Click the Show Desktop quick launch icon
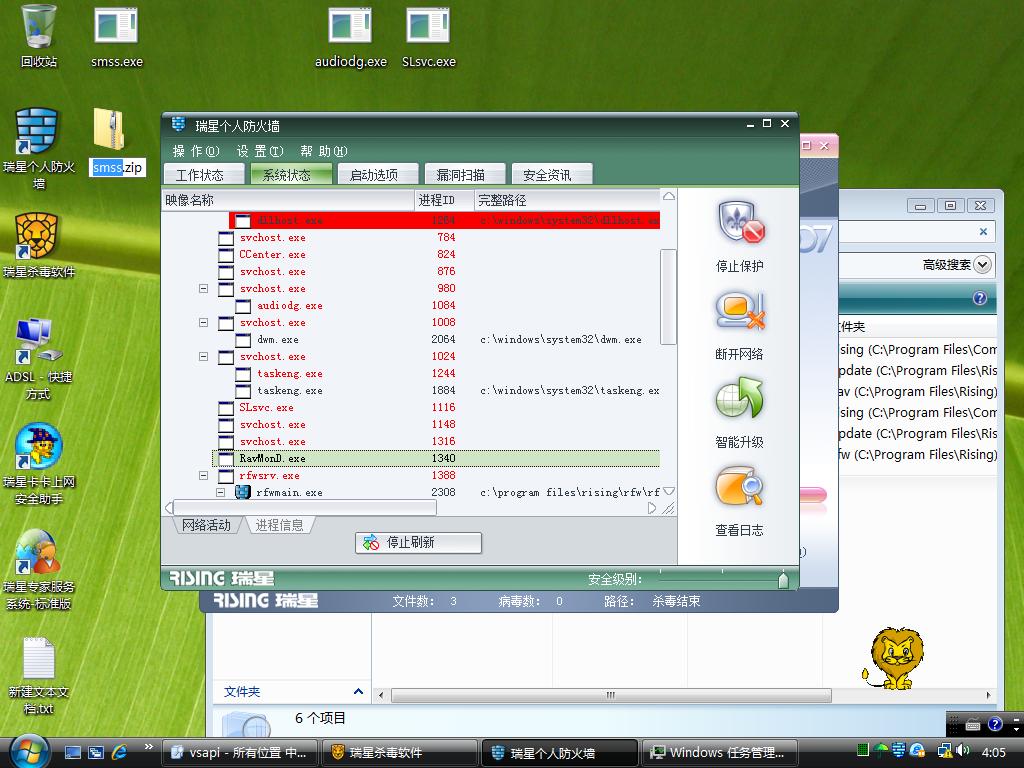The width and height of the screenshot is (1024, 768). click(72, 752)
